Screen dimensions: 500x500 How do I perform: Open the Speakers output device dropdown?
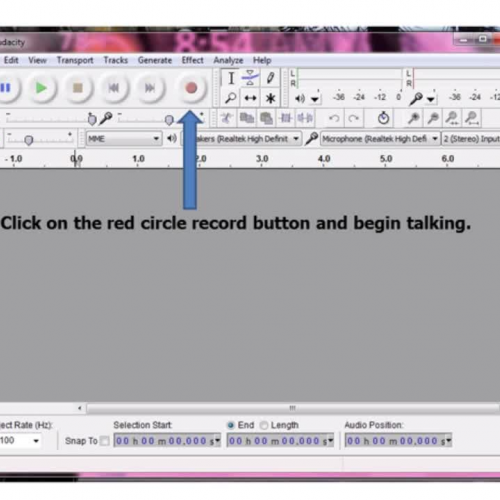point(241,139)
